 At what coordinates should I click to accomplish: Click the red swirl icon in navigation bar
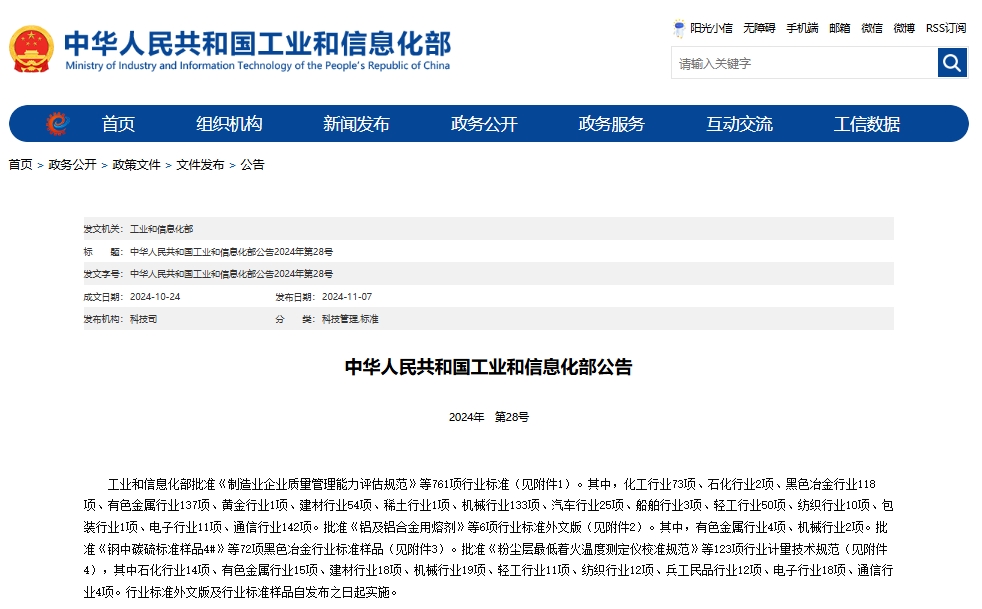[x=57, y=124]
